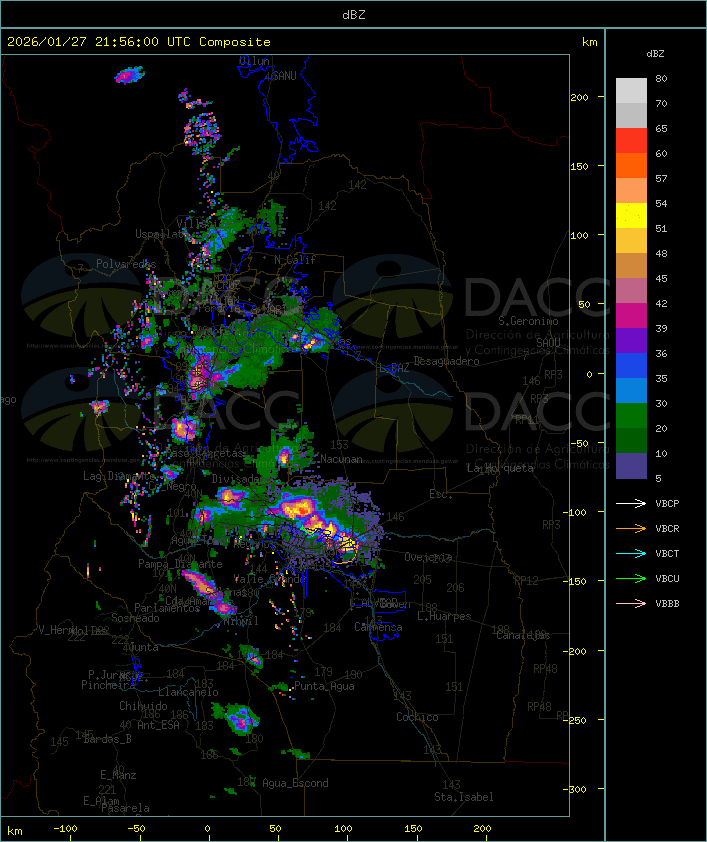
Task: Select the bright yellow 51-54 dBZ swatch
Action: click(x=631, y=216)
